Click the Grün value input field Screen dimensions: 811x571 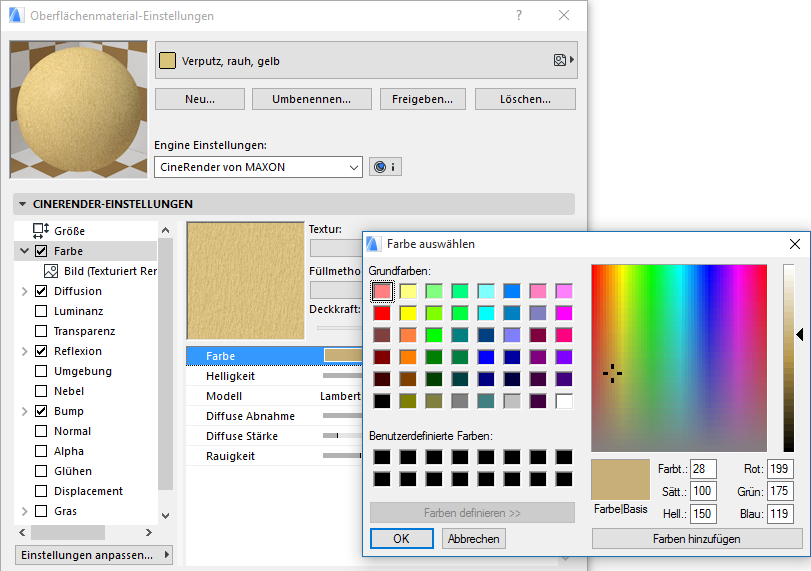click(780, 491)
